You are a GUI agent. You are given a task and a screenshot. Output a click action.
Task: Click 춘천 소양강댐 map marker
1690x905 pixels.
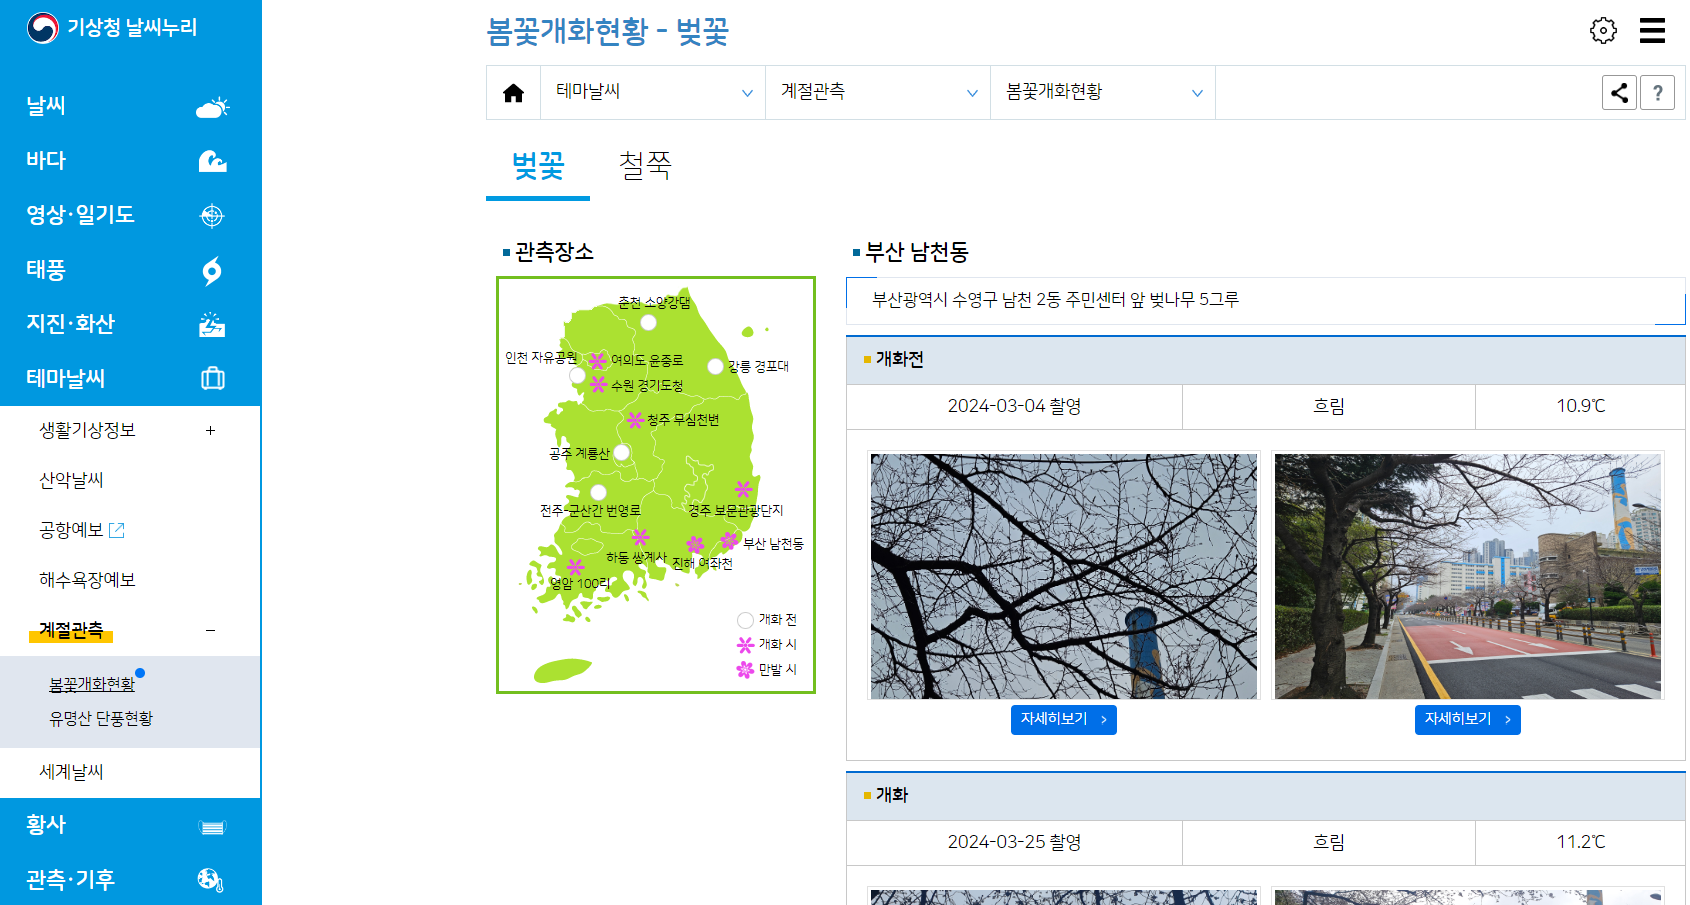(648, 322)
